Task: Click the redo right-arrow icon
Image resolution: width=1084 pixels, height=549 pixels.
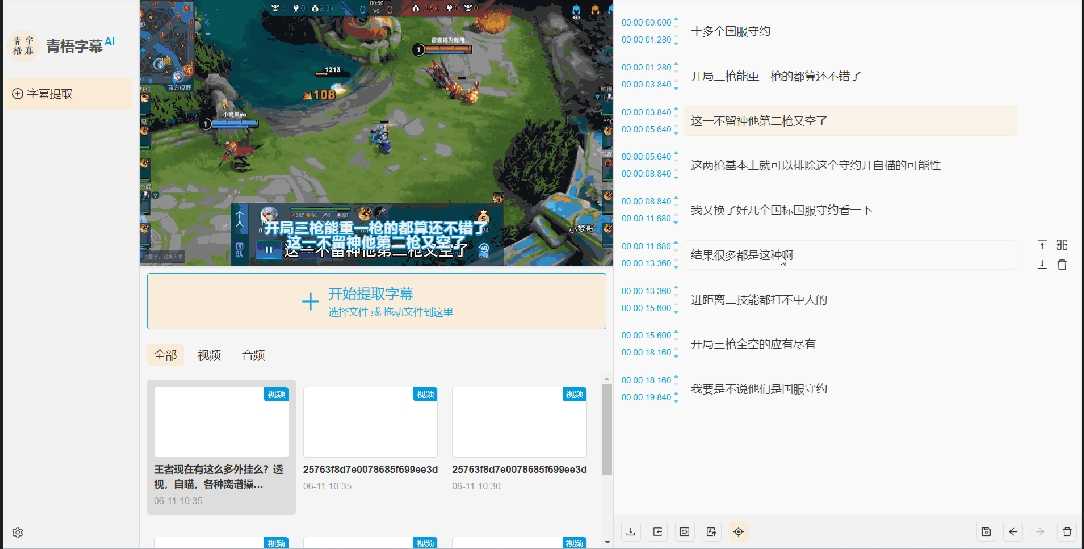Action: [1040, 531]
